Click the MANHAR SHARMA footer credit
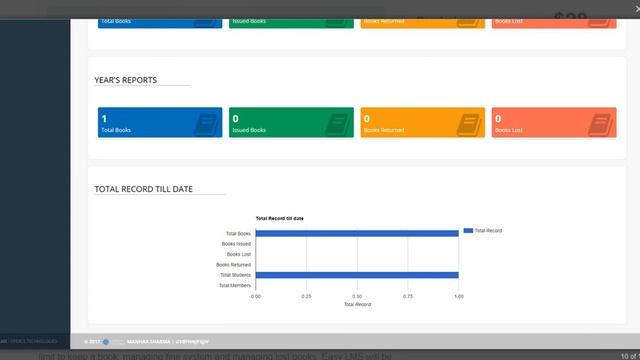Screen dimensions: 640x360 point(149,342)
